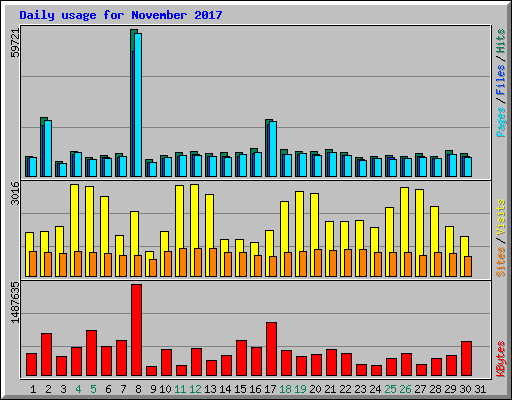Select the red KBytes bar for day 2

point(46,355)
